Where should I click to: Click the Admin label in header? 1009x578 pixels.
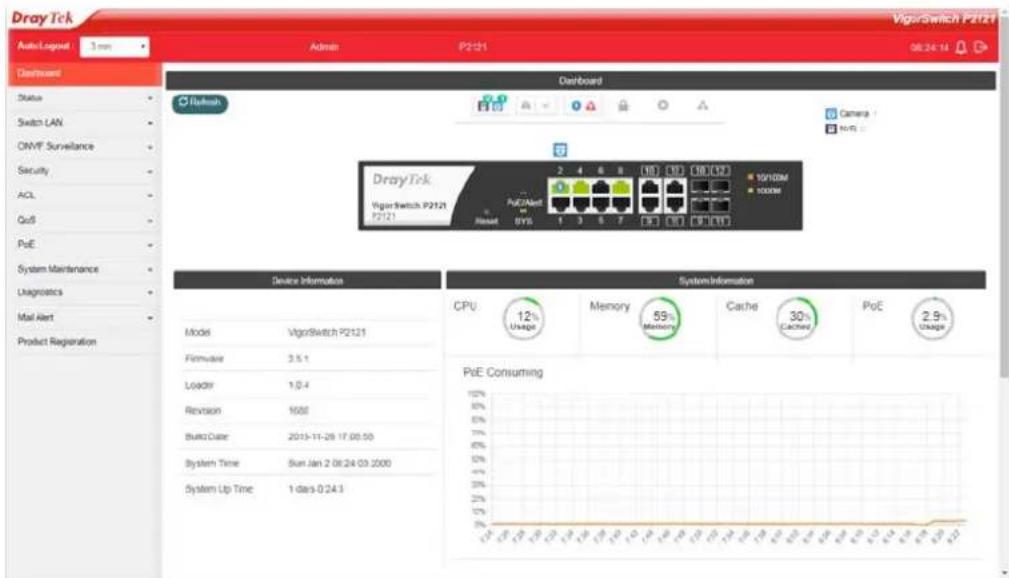[x=324, y=47]
